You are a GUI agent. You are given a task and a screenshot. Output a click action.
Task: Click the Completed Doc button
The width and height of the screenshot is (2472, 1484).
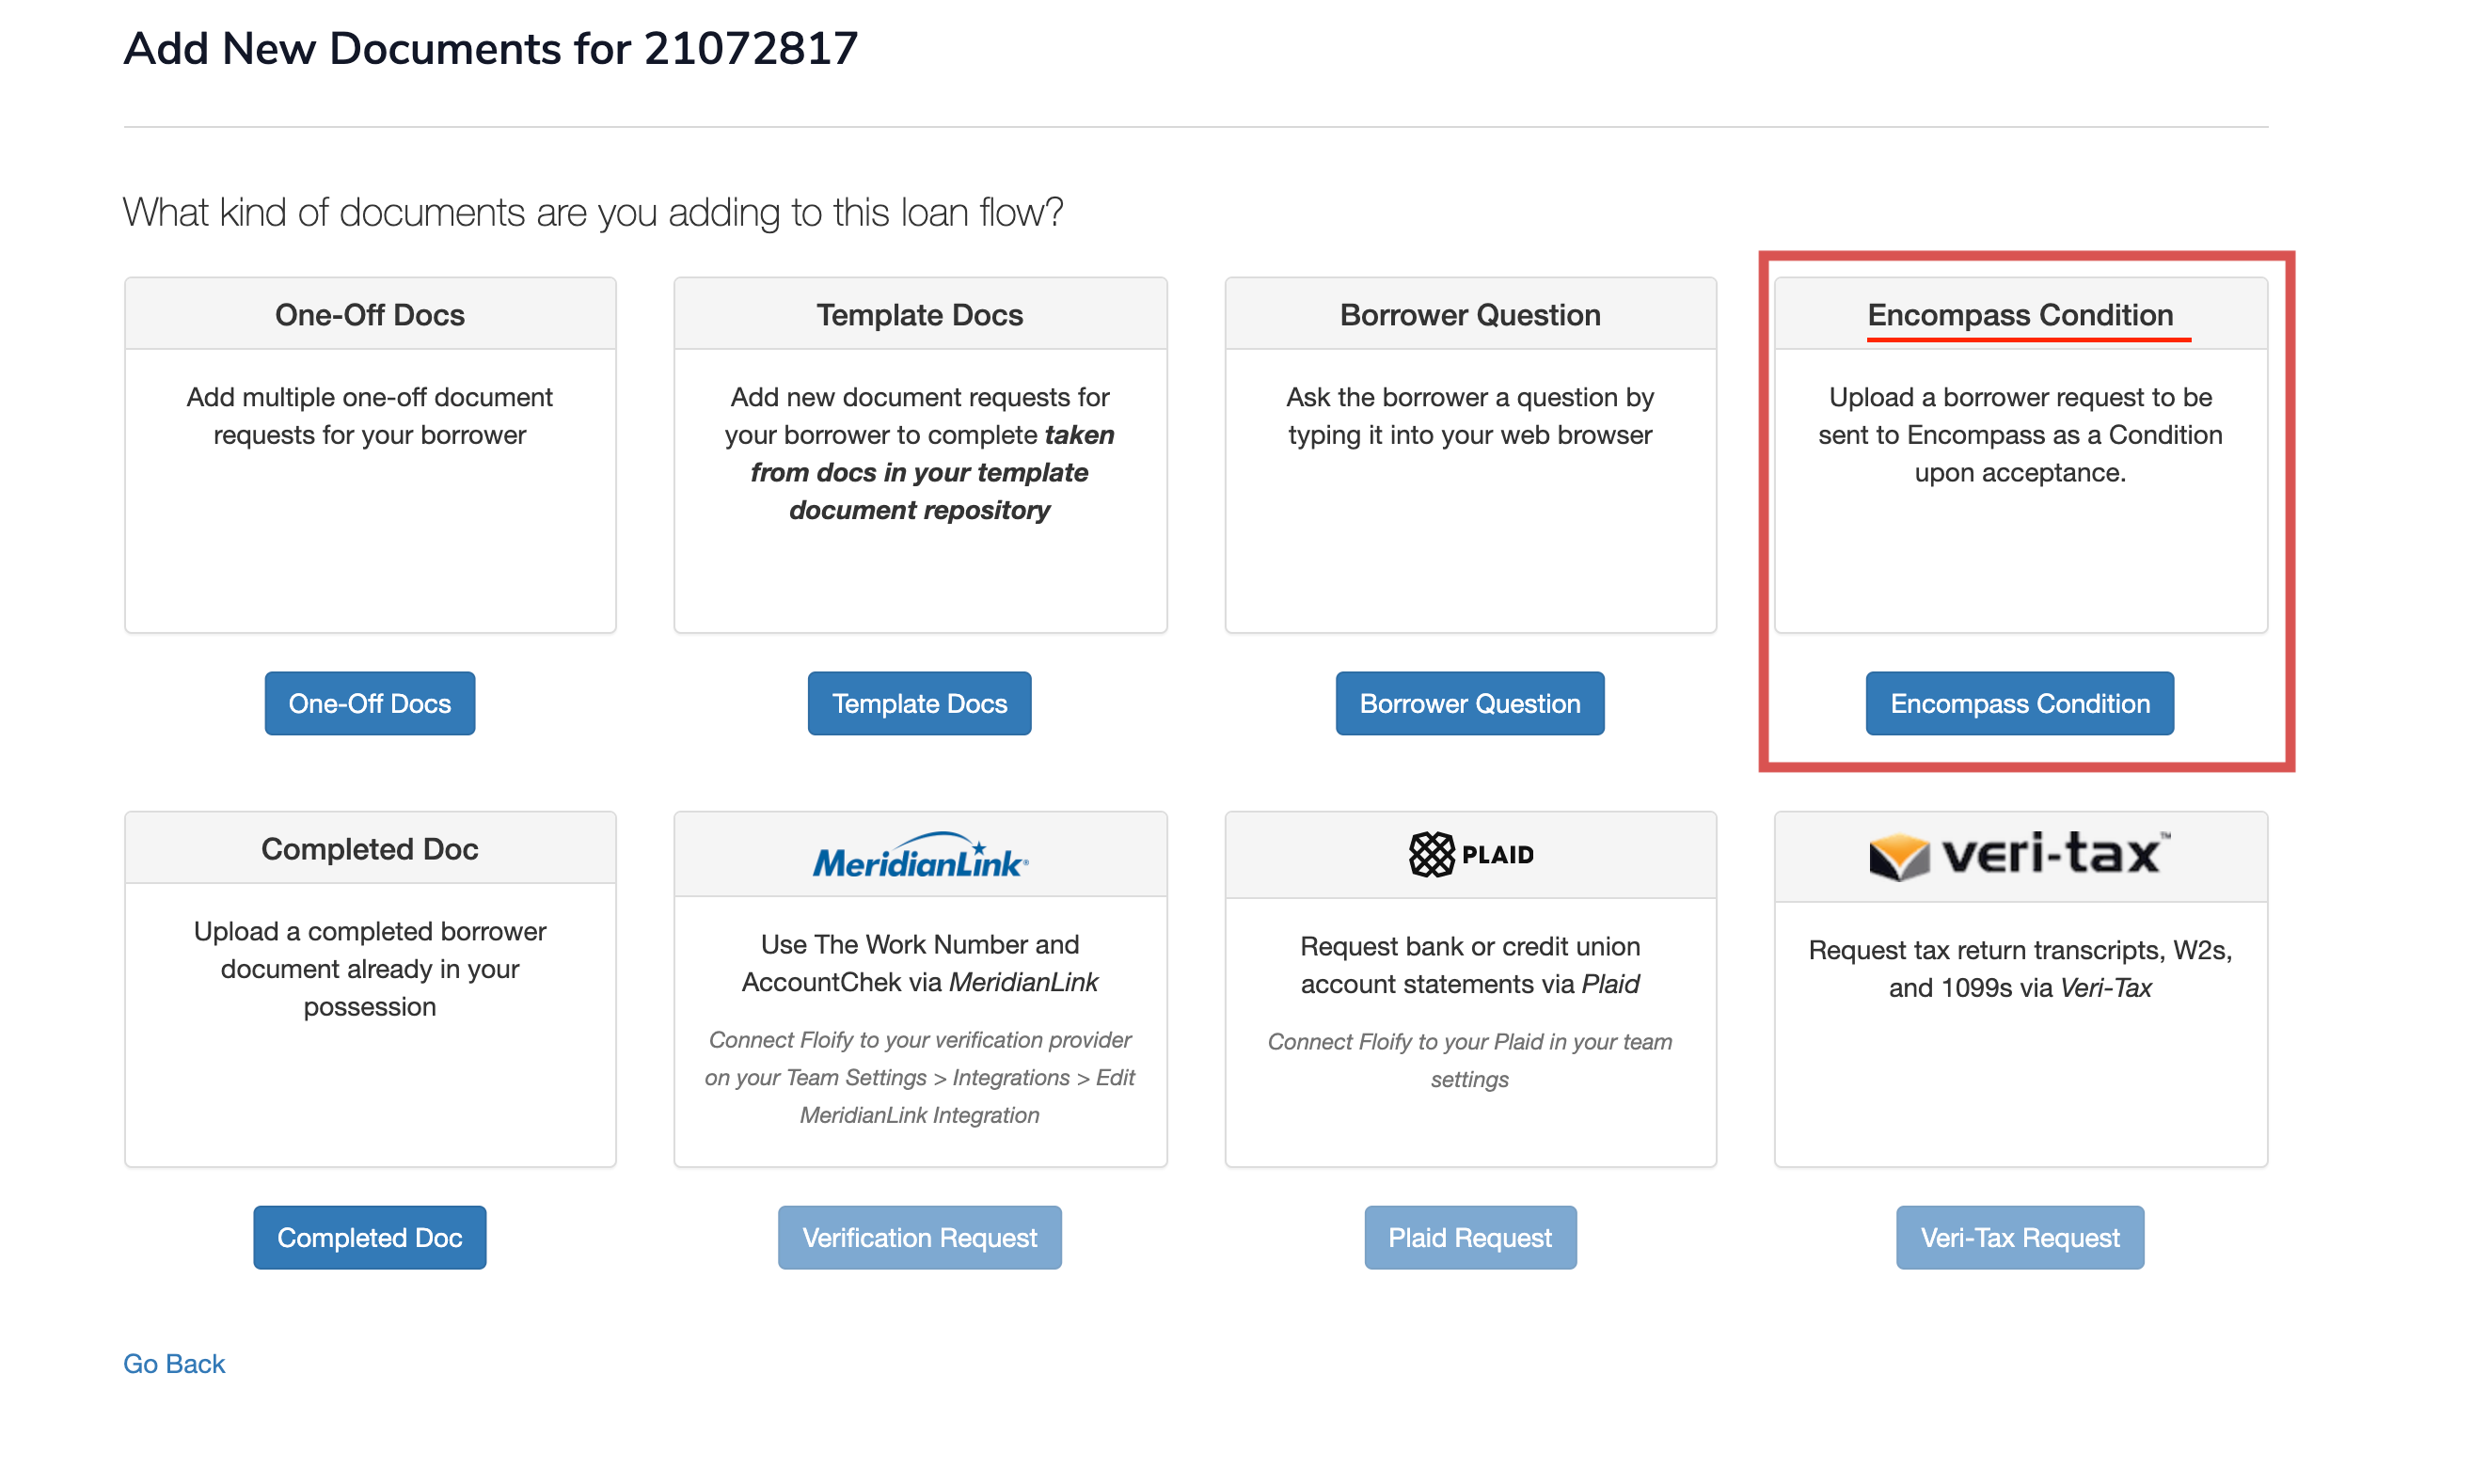tap(369, 1237)
